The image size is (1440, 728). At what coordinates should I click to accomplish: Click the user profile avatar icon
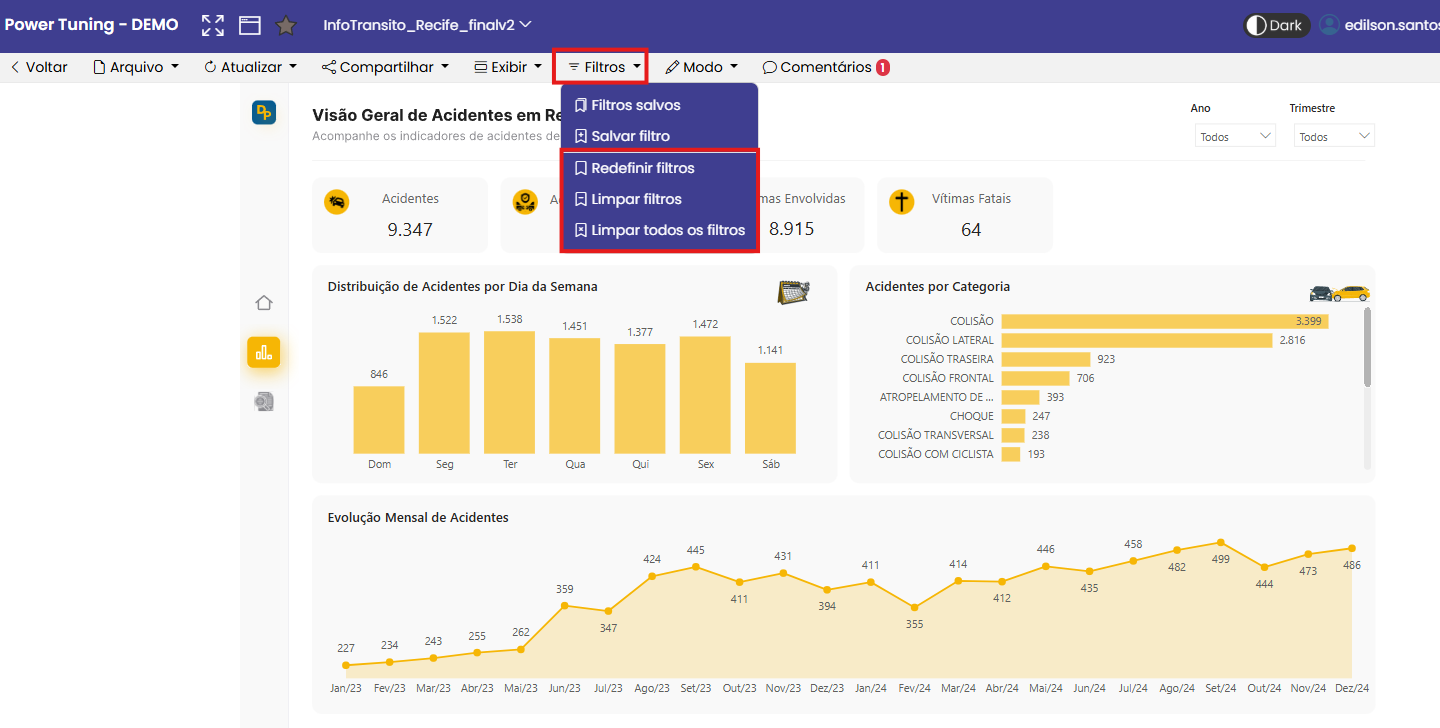pos(1329,25)
